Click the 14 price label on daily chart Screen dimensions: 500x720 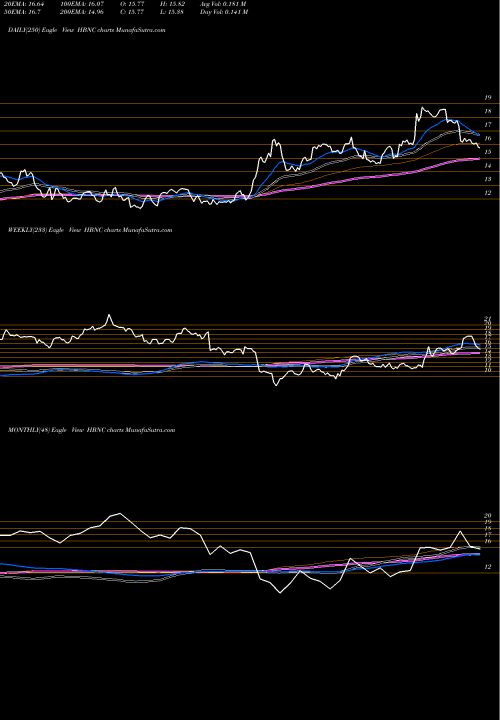coord(488,166)
